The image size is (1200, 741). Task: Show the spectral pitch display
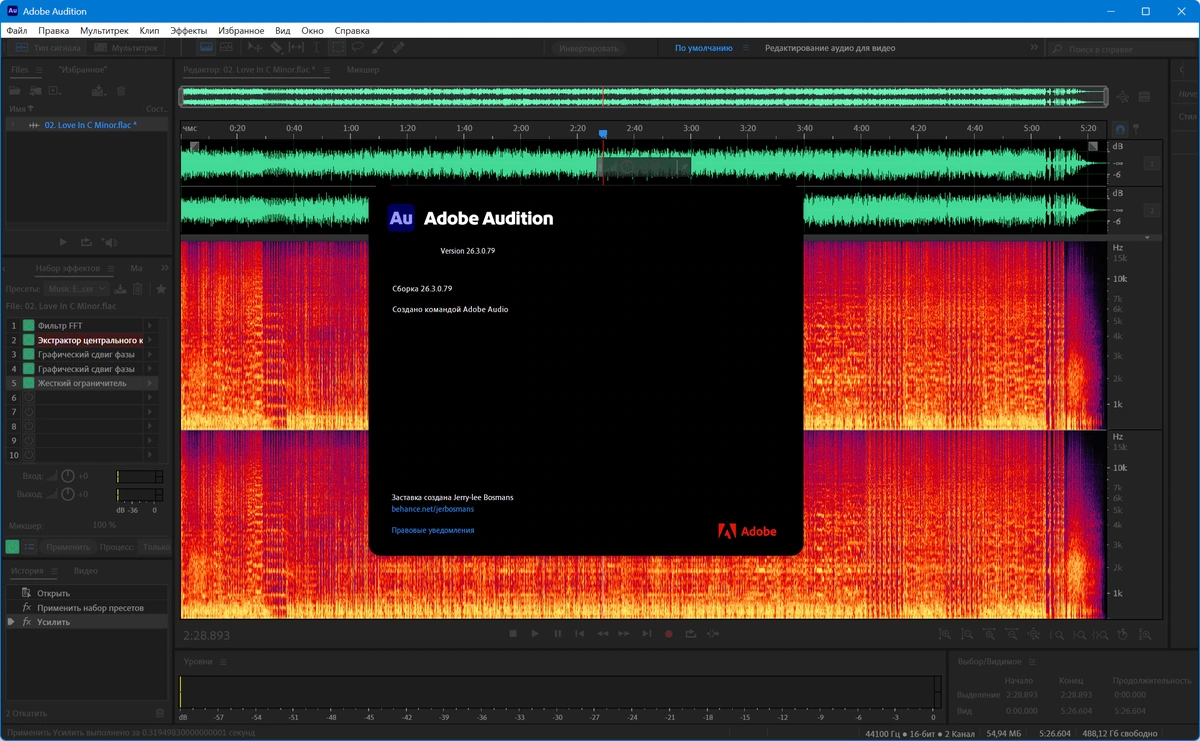coord(227,47)
